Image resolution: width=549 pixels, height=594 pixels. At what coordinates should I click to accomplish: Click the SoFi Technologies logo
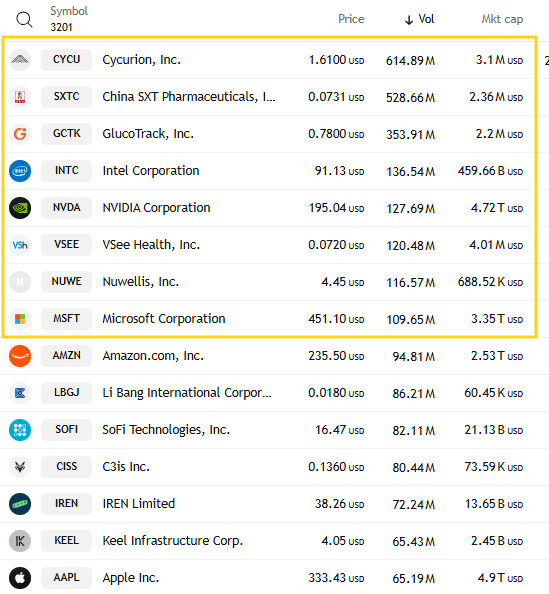pyautogui.click(x=20, y=430)
